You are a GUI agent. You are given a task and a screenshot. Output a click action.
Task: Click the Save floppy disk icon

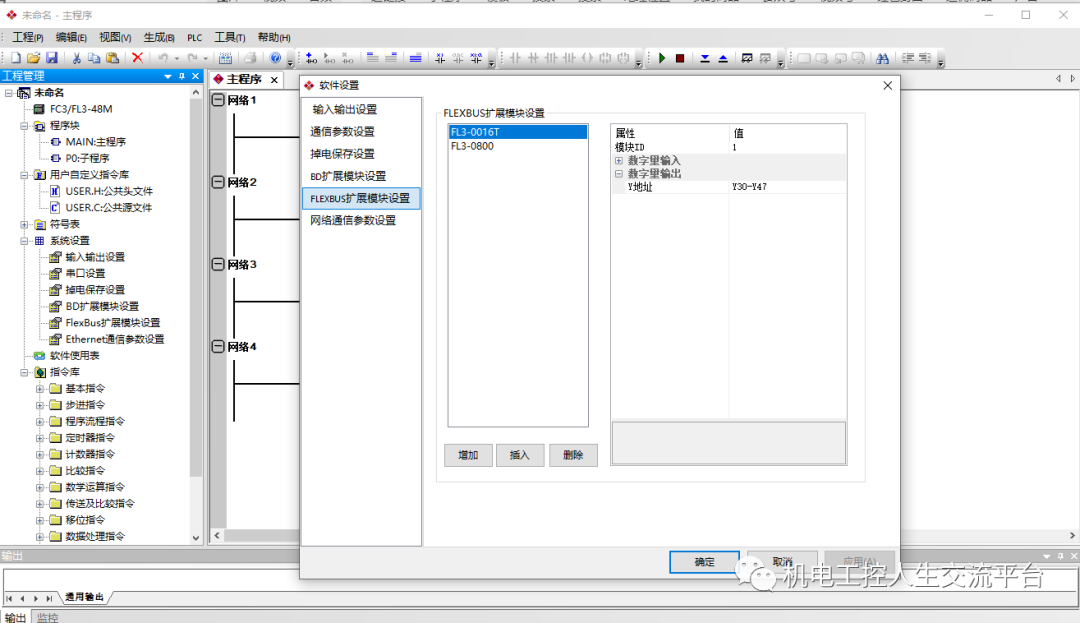[x=52, y=59]
